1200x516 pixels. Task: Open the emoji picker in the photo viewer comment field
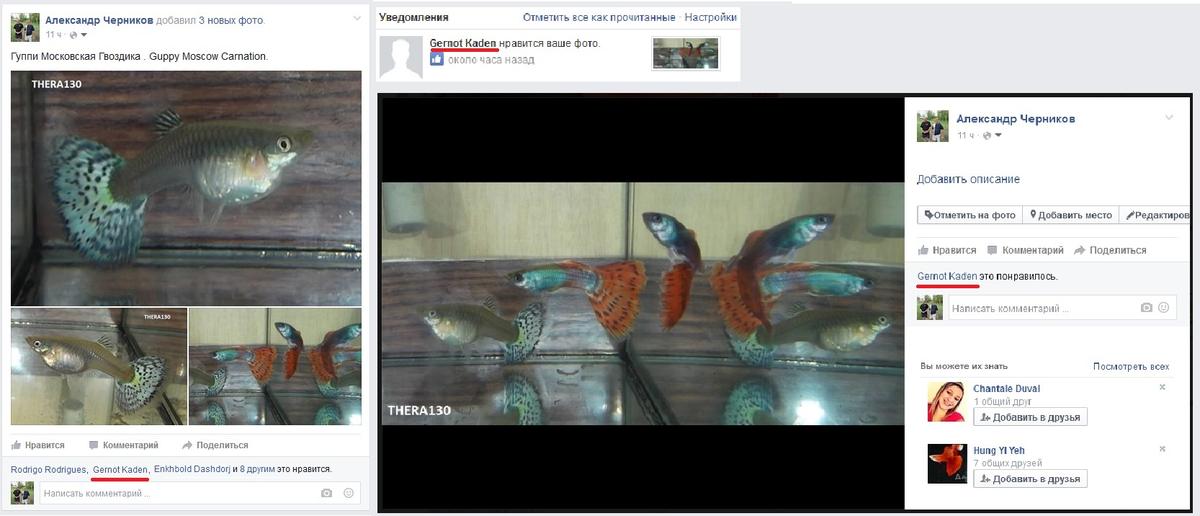1163,309
